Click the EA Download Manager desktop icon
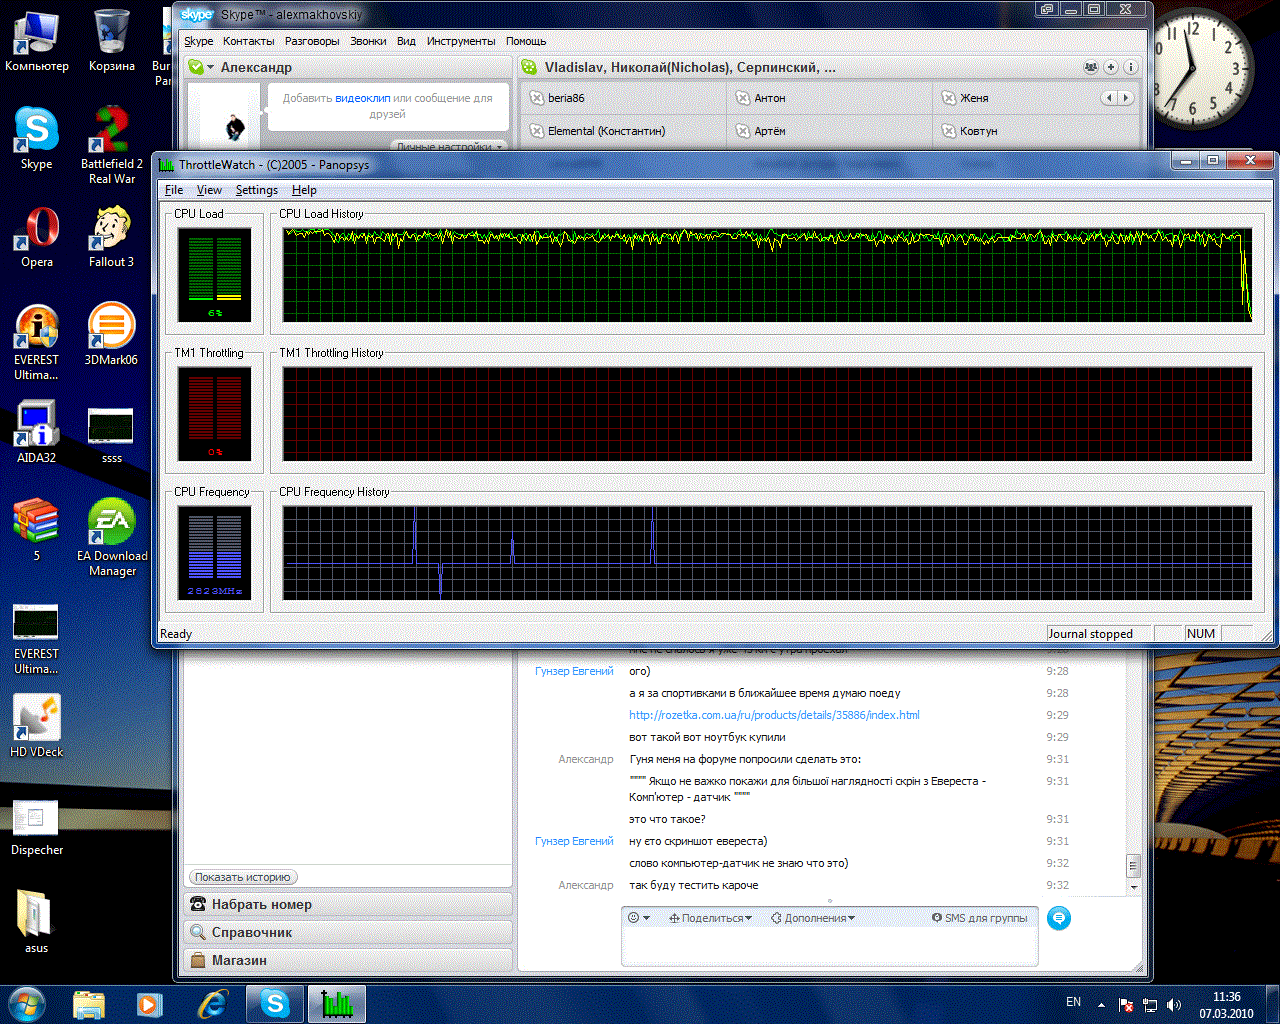This screenshot has height=1024, width=1280. click(x=112, y=538)
